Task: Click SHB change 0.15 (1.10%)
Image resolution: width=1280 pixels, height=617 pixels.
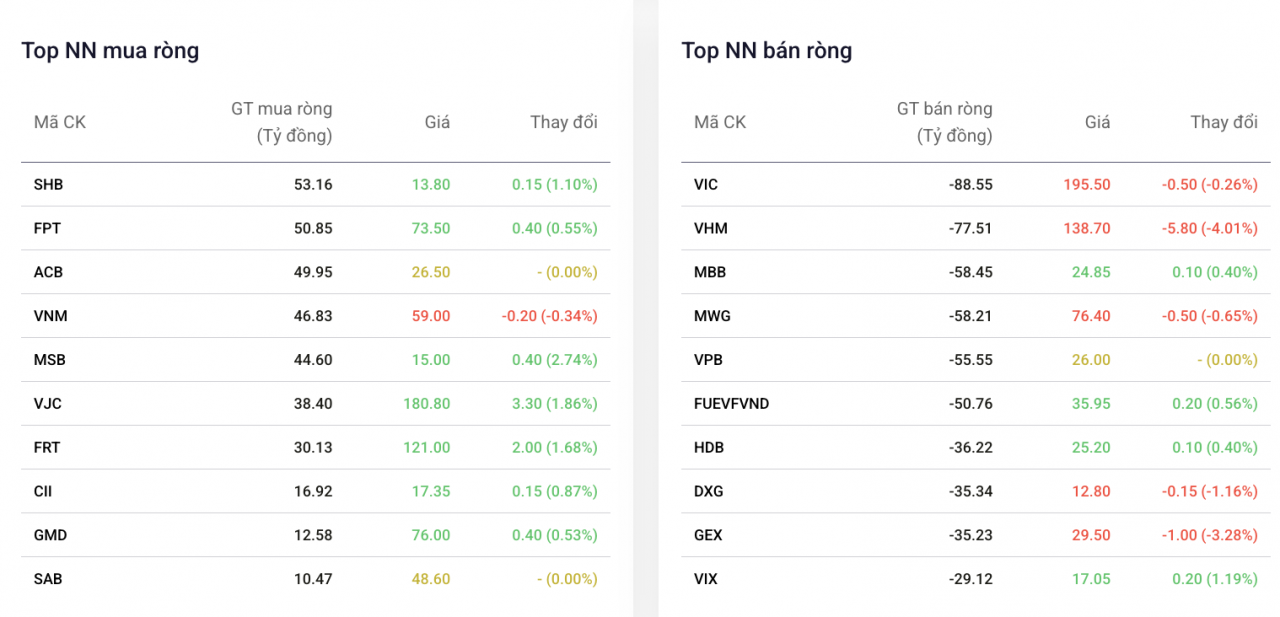Action: pyautogui.click(x=555, y=185)
